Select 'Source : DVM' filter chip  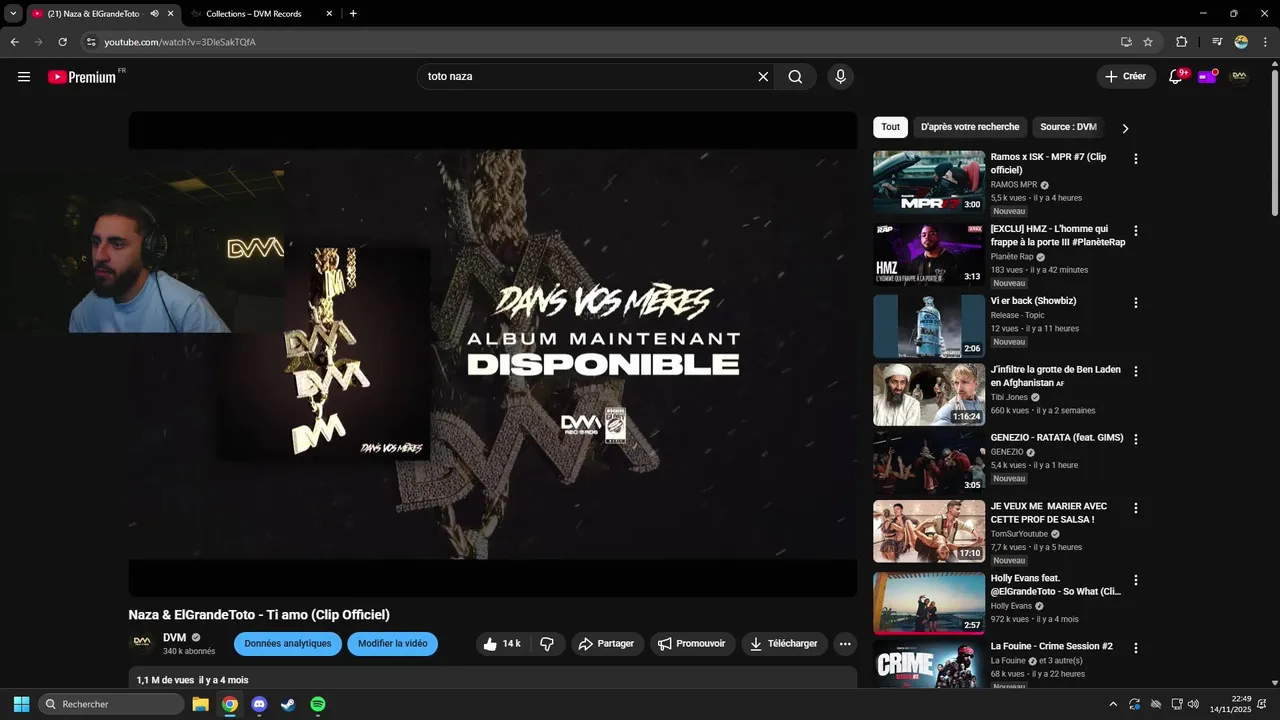pyautogui.click(x=1068, y=127)
